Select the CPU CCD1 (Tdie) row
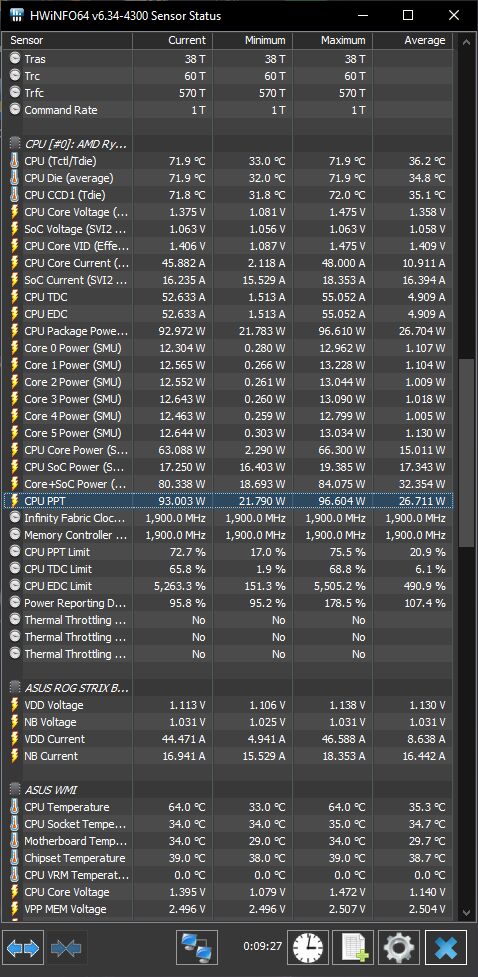The image size is (478, 977). pyautogui.click(x=228, y=195)
